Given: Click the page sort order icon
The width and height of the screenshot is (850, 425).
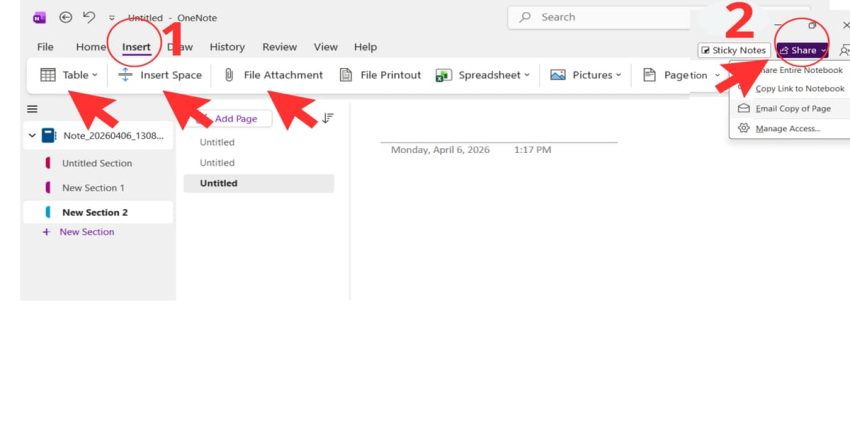Looking at the screenshot, I should pos(327,118).
